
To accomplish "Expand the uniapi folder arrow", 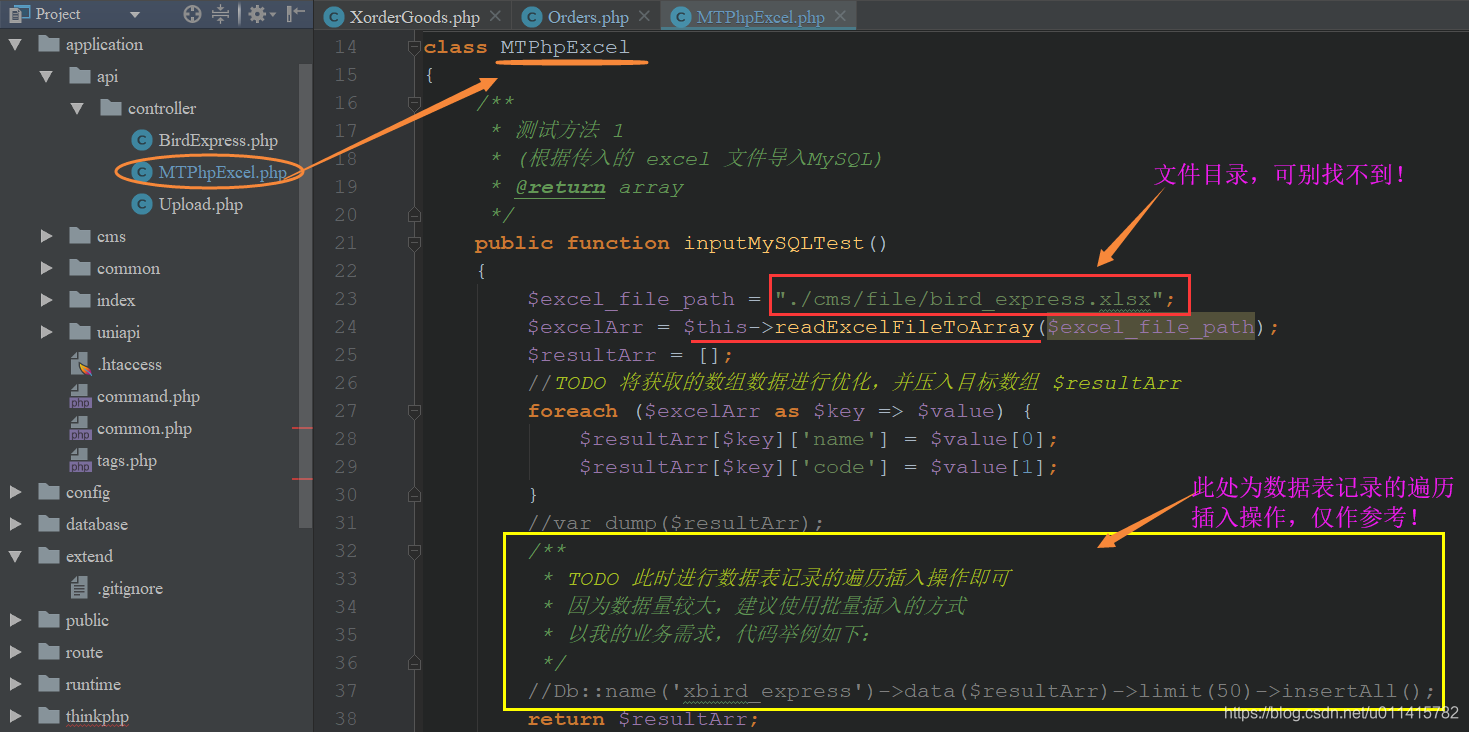I will (46, 332).
